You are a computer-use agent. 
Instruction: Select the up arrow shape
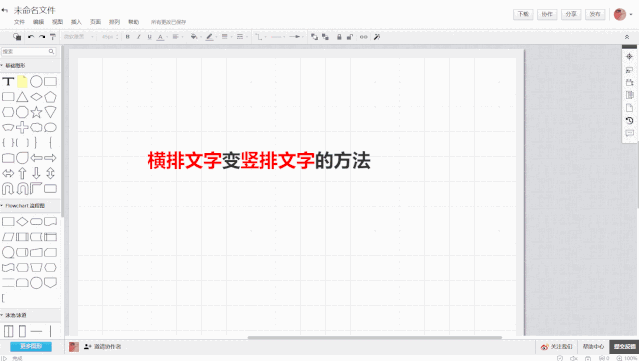point(22,173)
